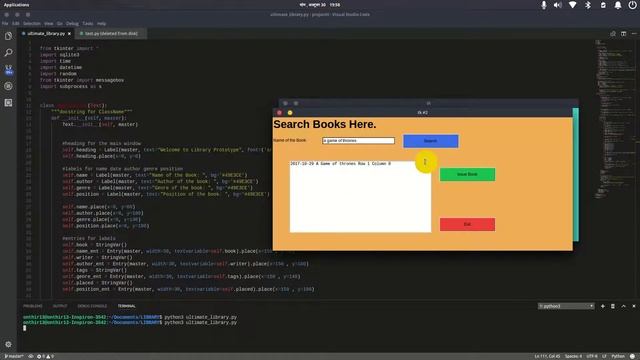Screen dimensions: 640x360
Task: Open the Go menu
Action: 60,24
